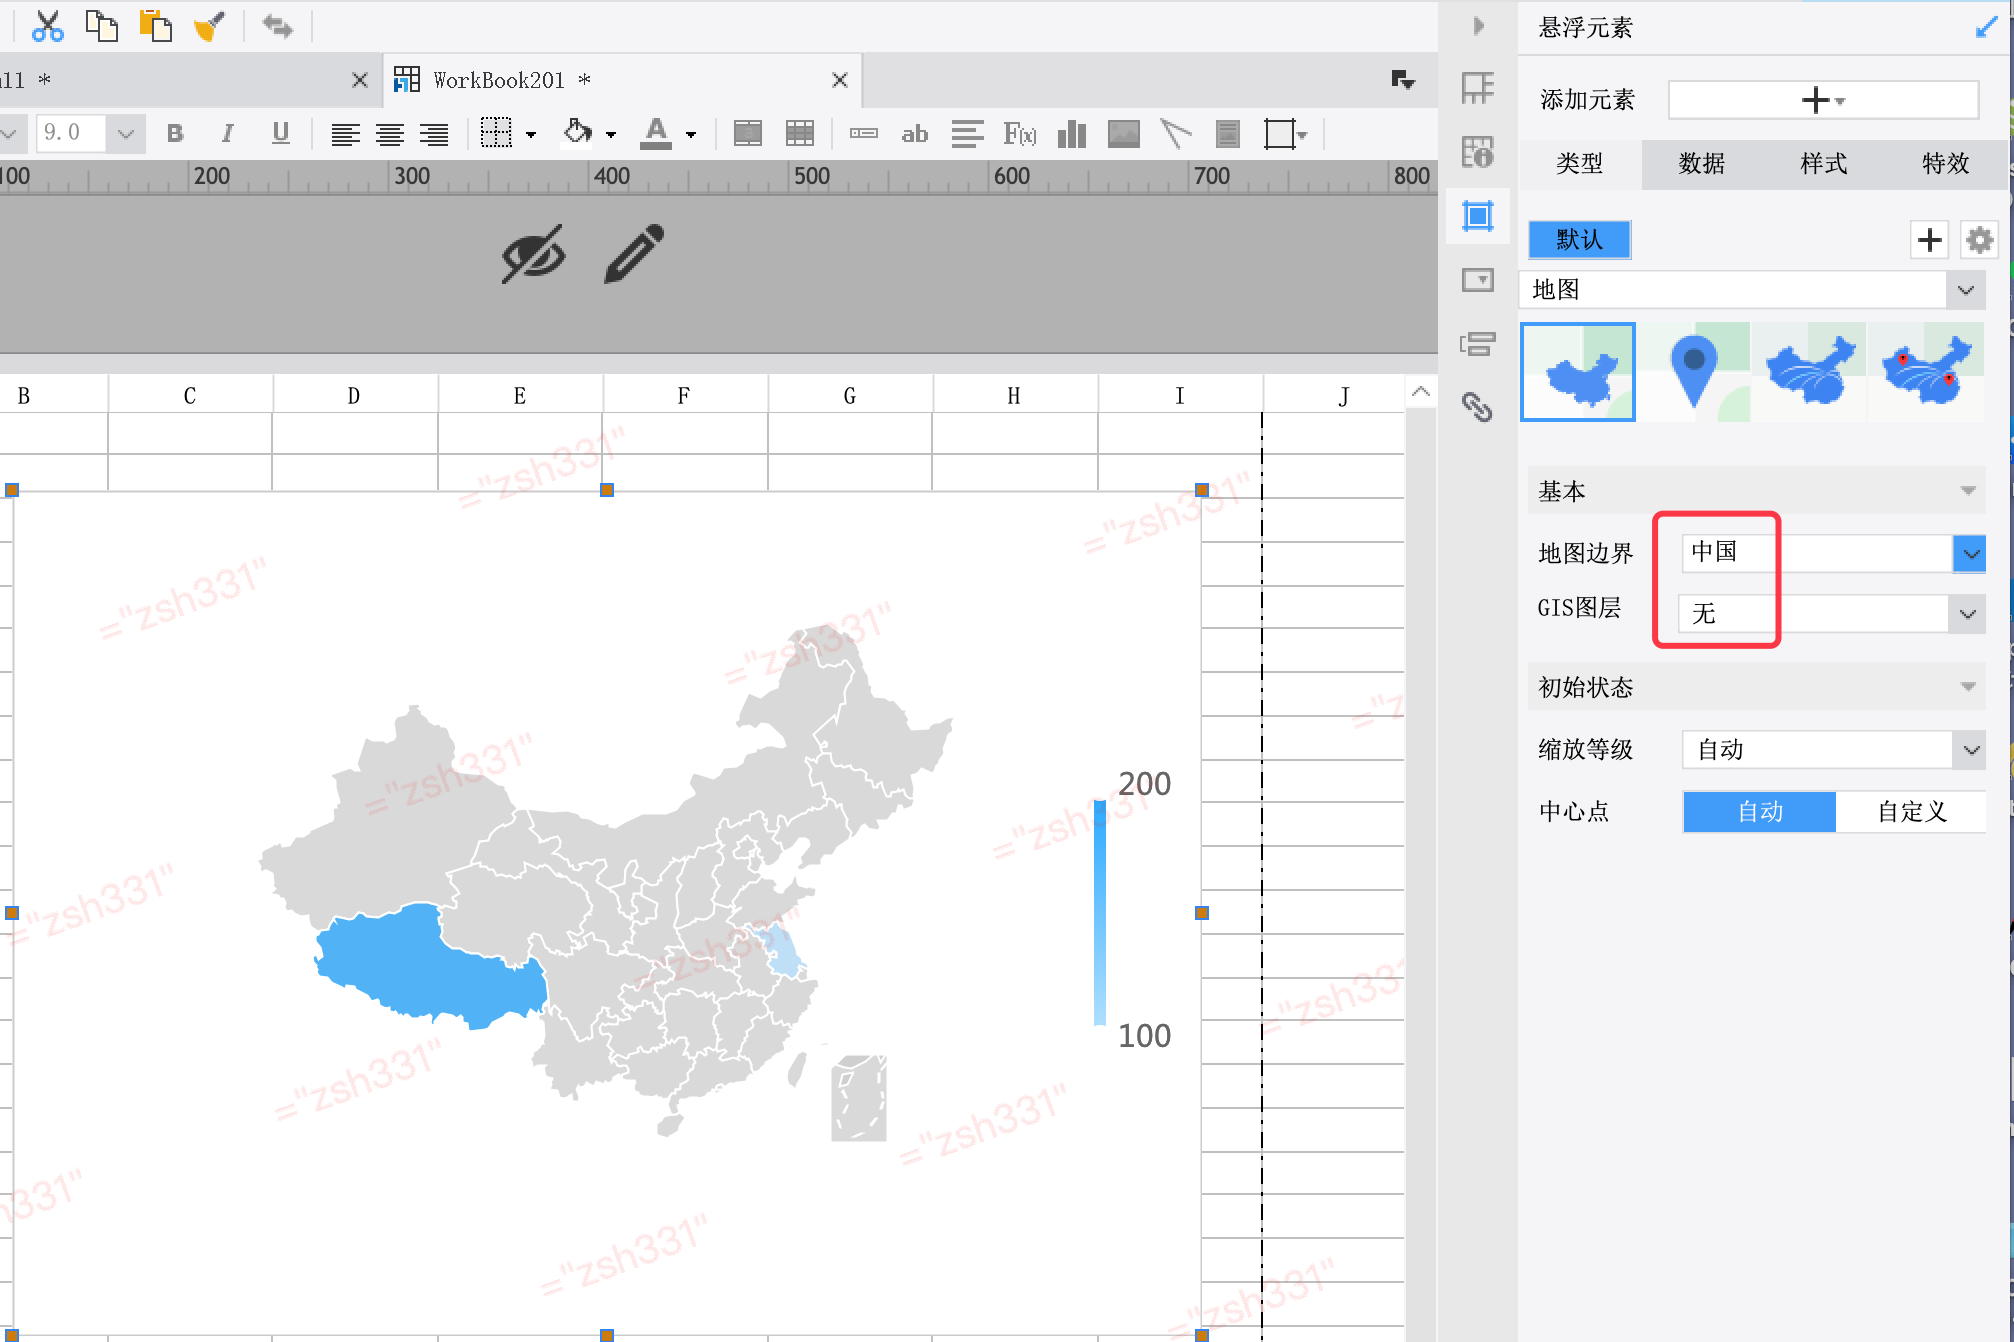2014x1342 pixels.
Task: Click the pencil edit icon
Action: tap(634, 253)
